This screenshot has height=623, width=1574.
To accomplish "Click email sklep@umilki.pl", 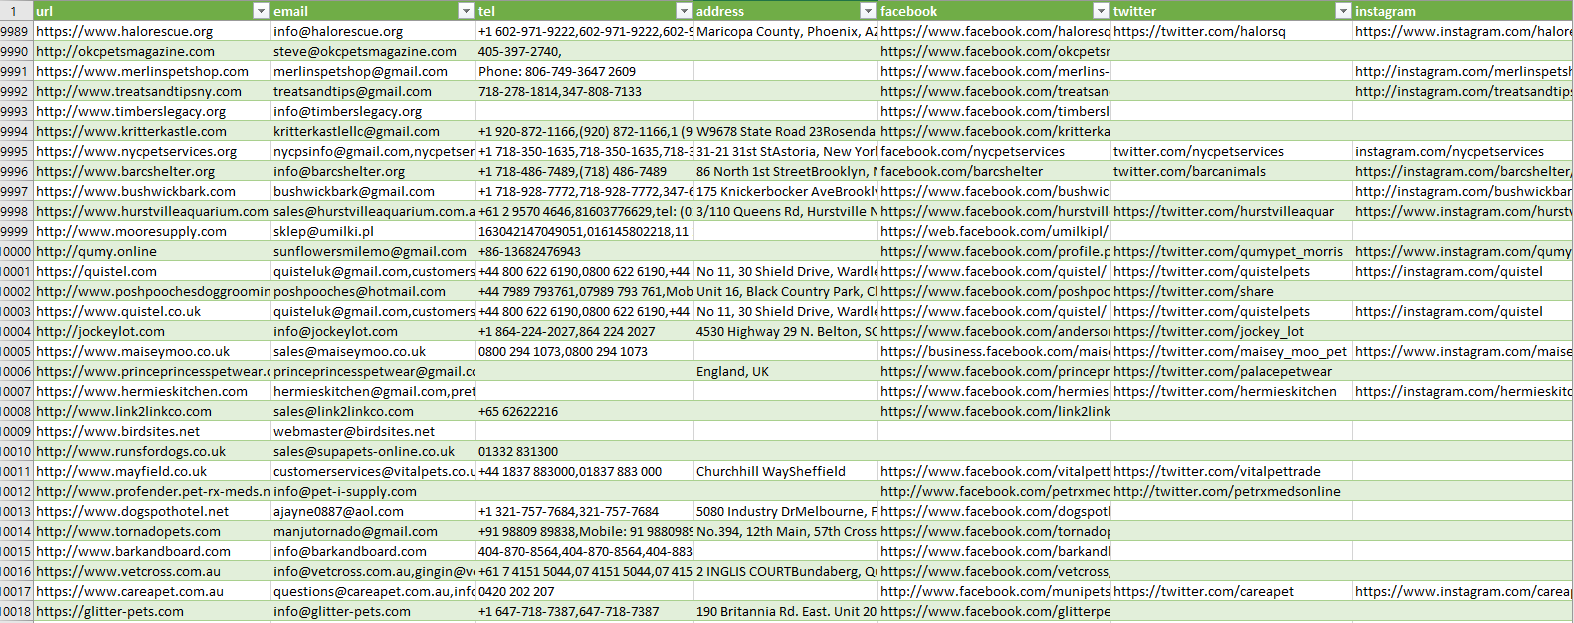I will (x=373, y=231).
